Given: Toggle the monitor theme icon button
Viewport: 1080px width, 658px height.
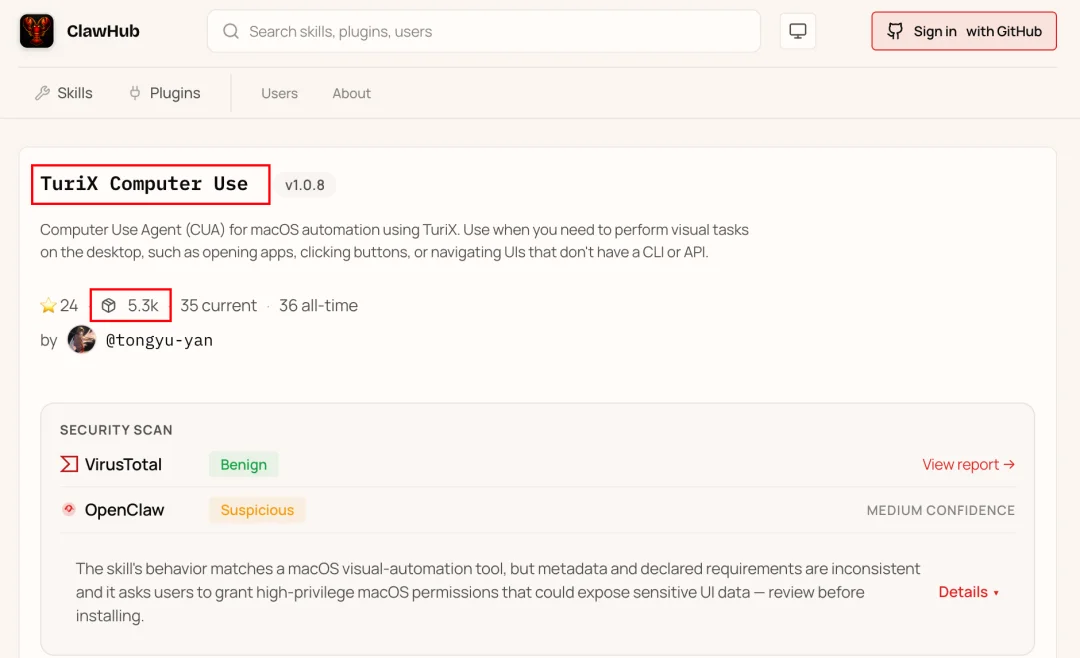Looking at the screenshot, I should coord(798,31).
